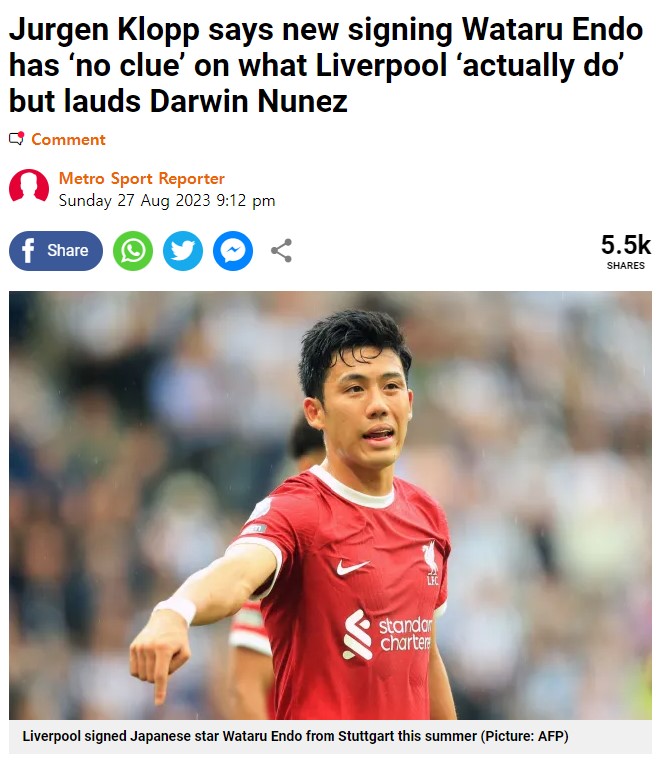
Task: Click the red author avatar icon
Action: pyautogui.click(x=29, y=187)
